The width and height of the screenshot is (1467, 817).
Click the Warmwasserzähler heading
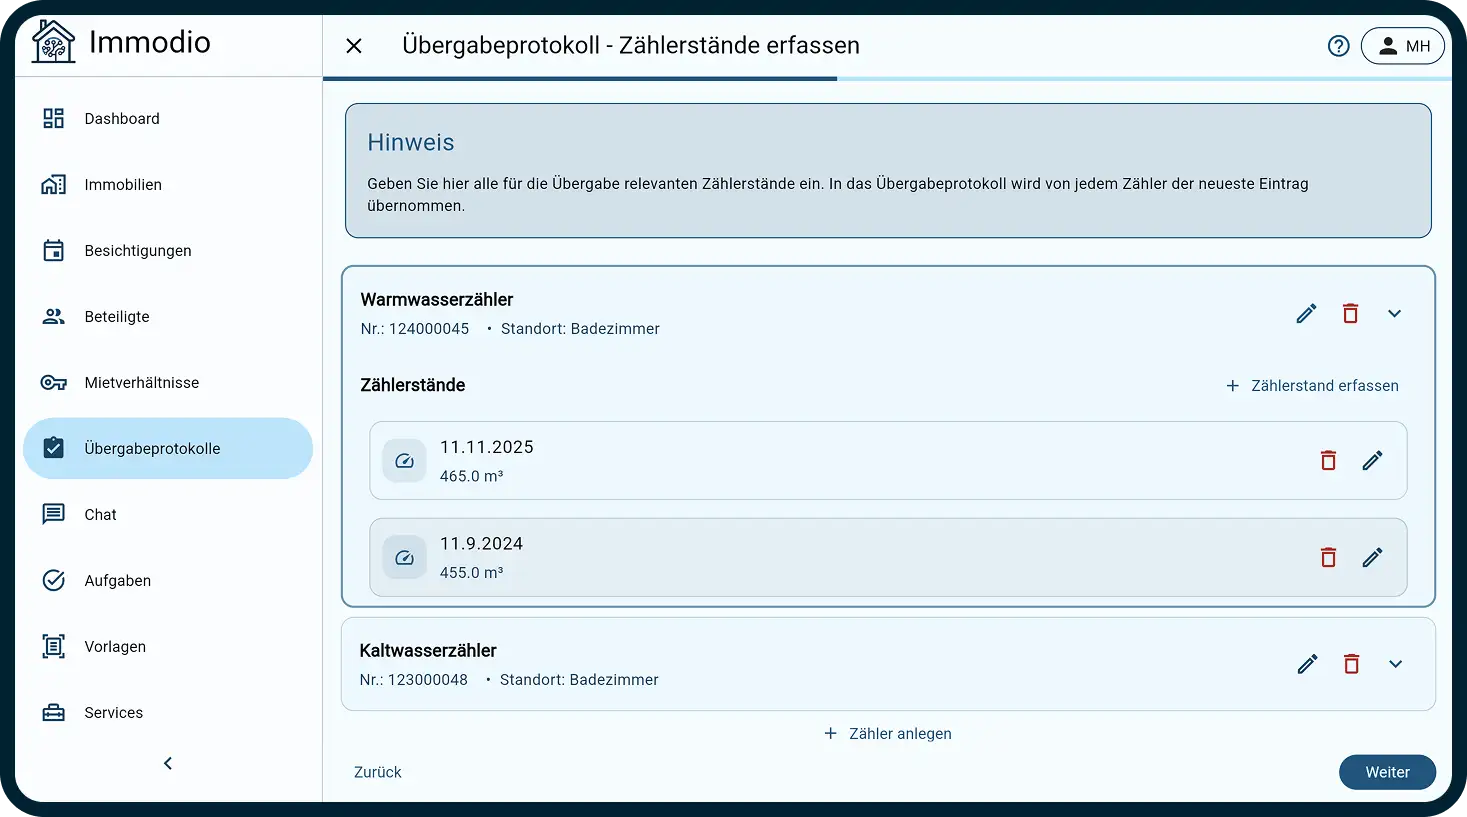point(437,299)
